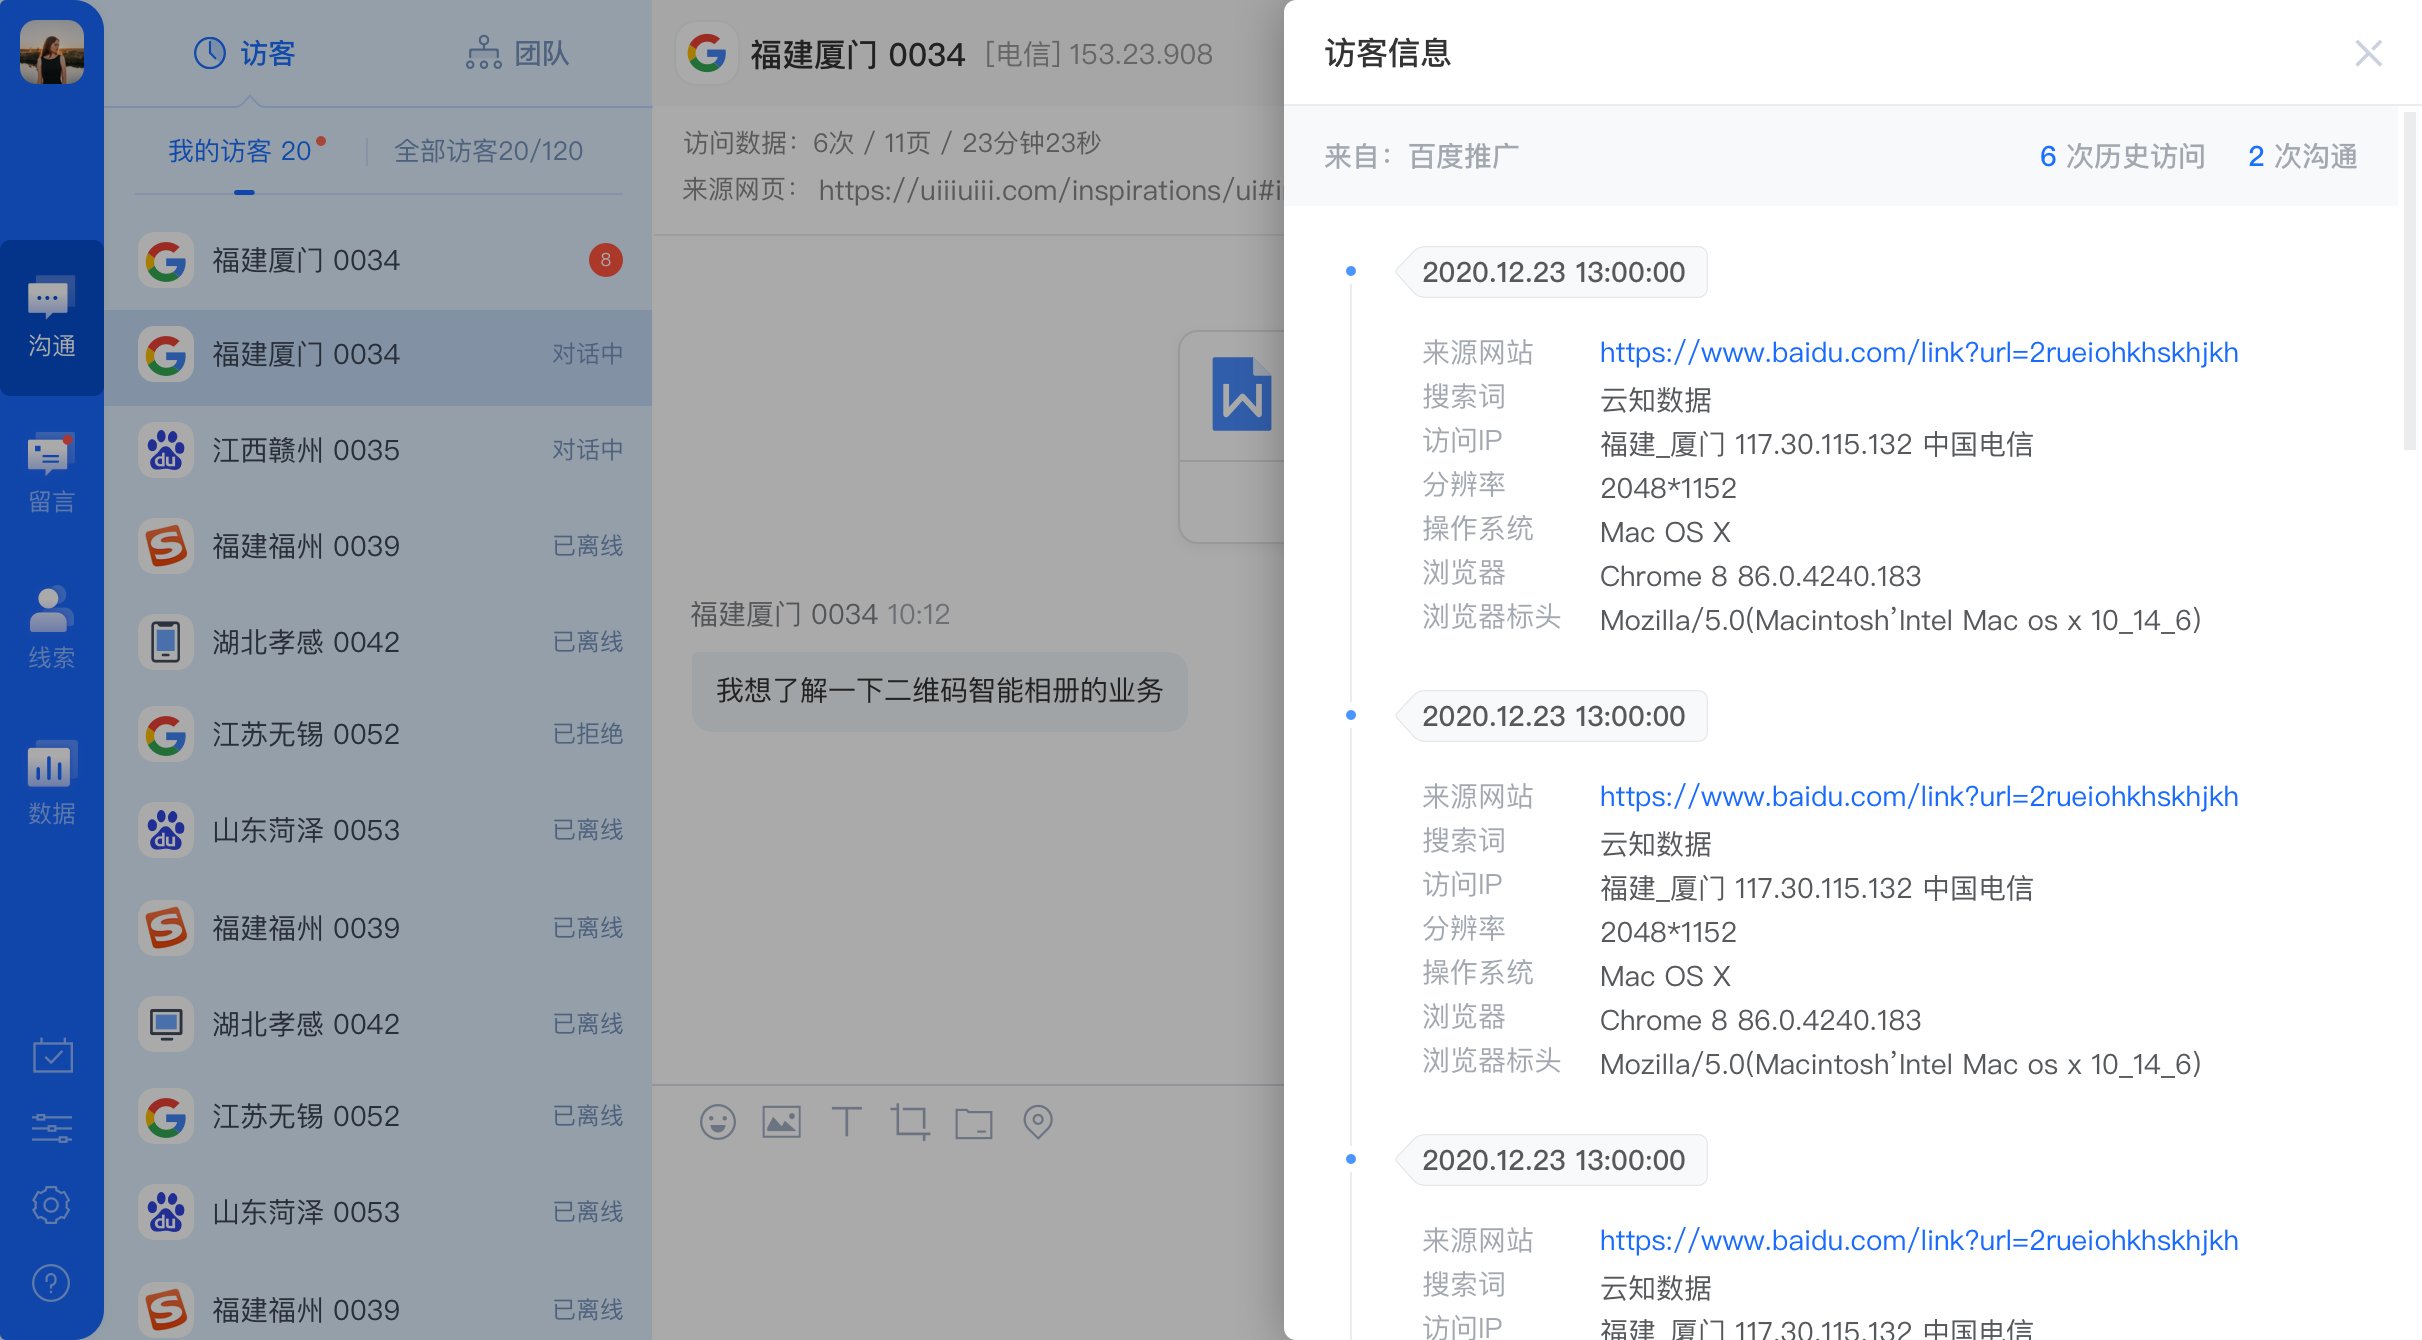Click Google icon of 江苏无锡 0052 已离线 row
This screenshot has width=2422, height=1340.
click(x=166, y=1117)
